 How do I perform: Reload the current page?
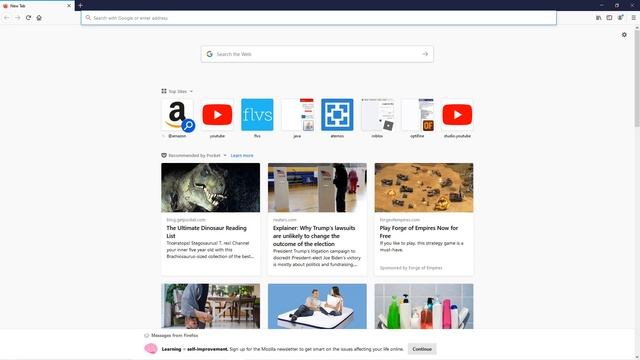28,18
